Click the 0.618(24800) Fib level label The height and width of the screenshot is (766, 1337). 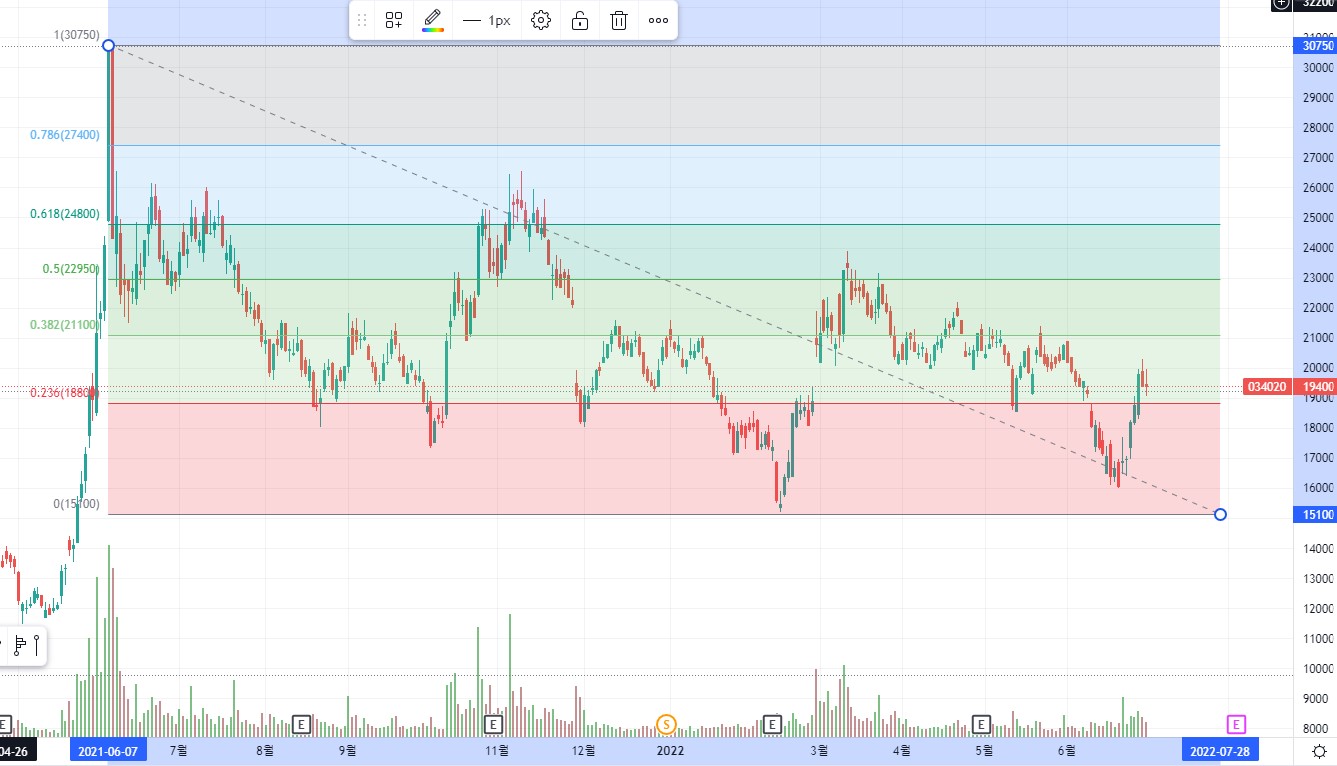[x=65, y=213]
